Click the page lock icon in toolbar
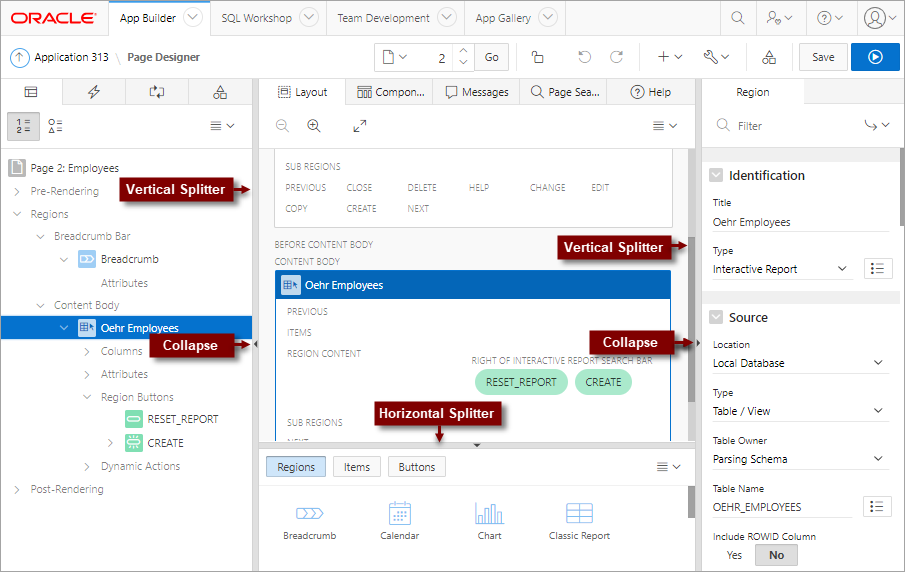The width and height of the screenshot is (905, 572). (x=537, y=57)
